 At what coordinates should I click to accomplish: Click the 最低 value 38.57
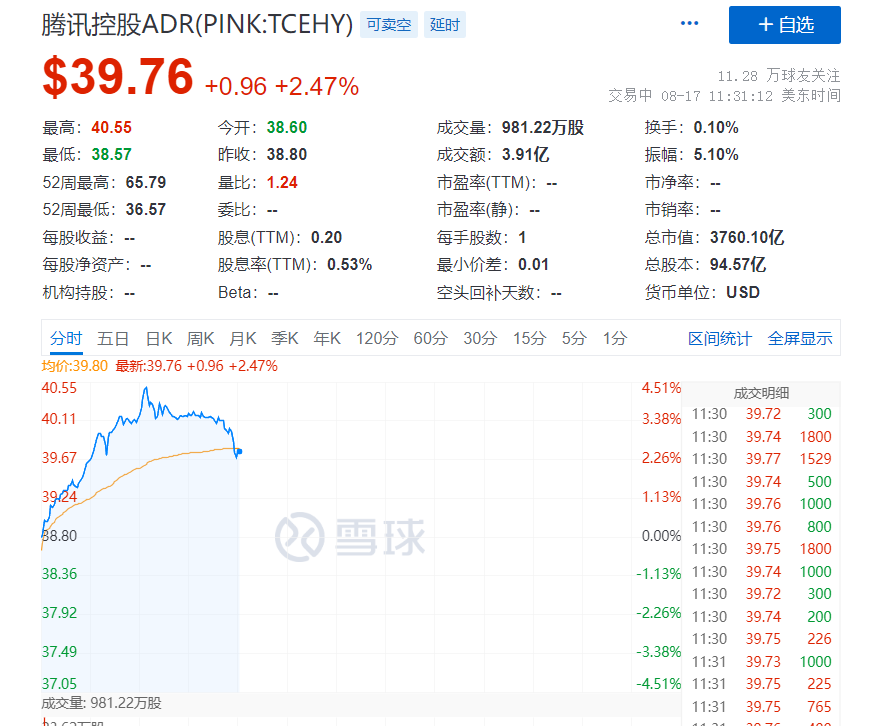111,154
